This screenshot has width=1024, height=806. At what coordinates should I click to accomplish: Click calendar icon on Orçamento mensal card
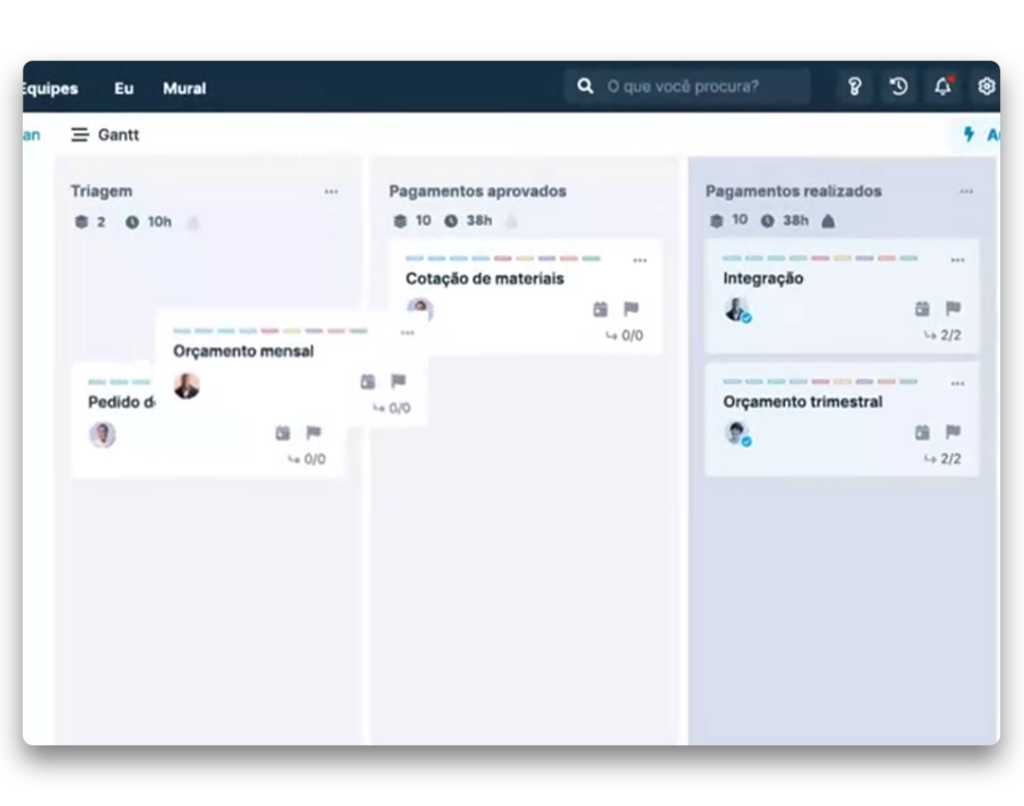368,381
